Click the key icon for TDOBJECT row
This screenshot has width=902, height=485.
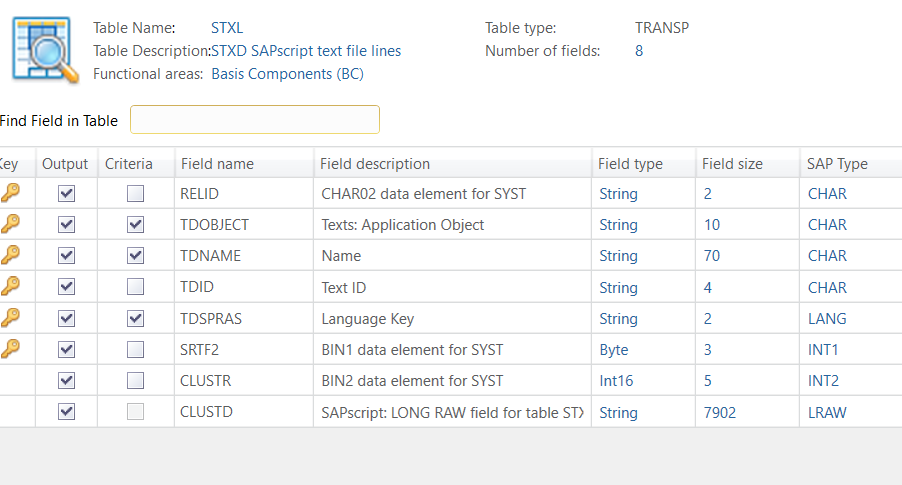click(x=10, y=225)
